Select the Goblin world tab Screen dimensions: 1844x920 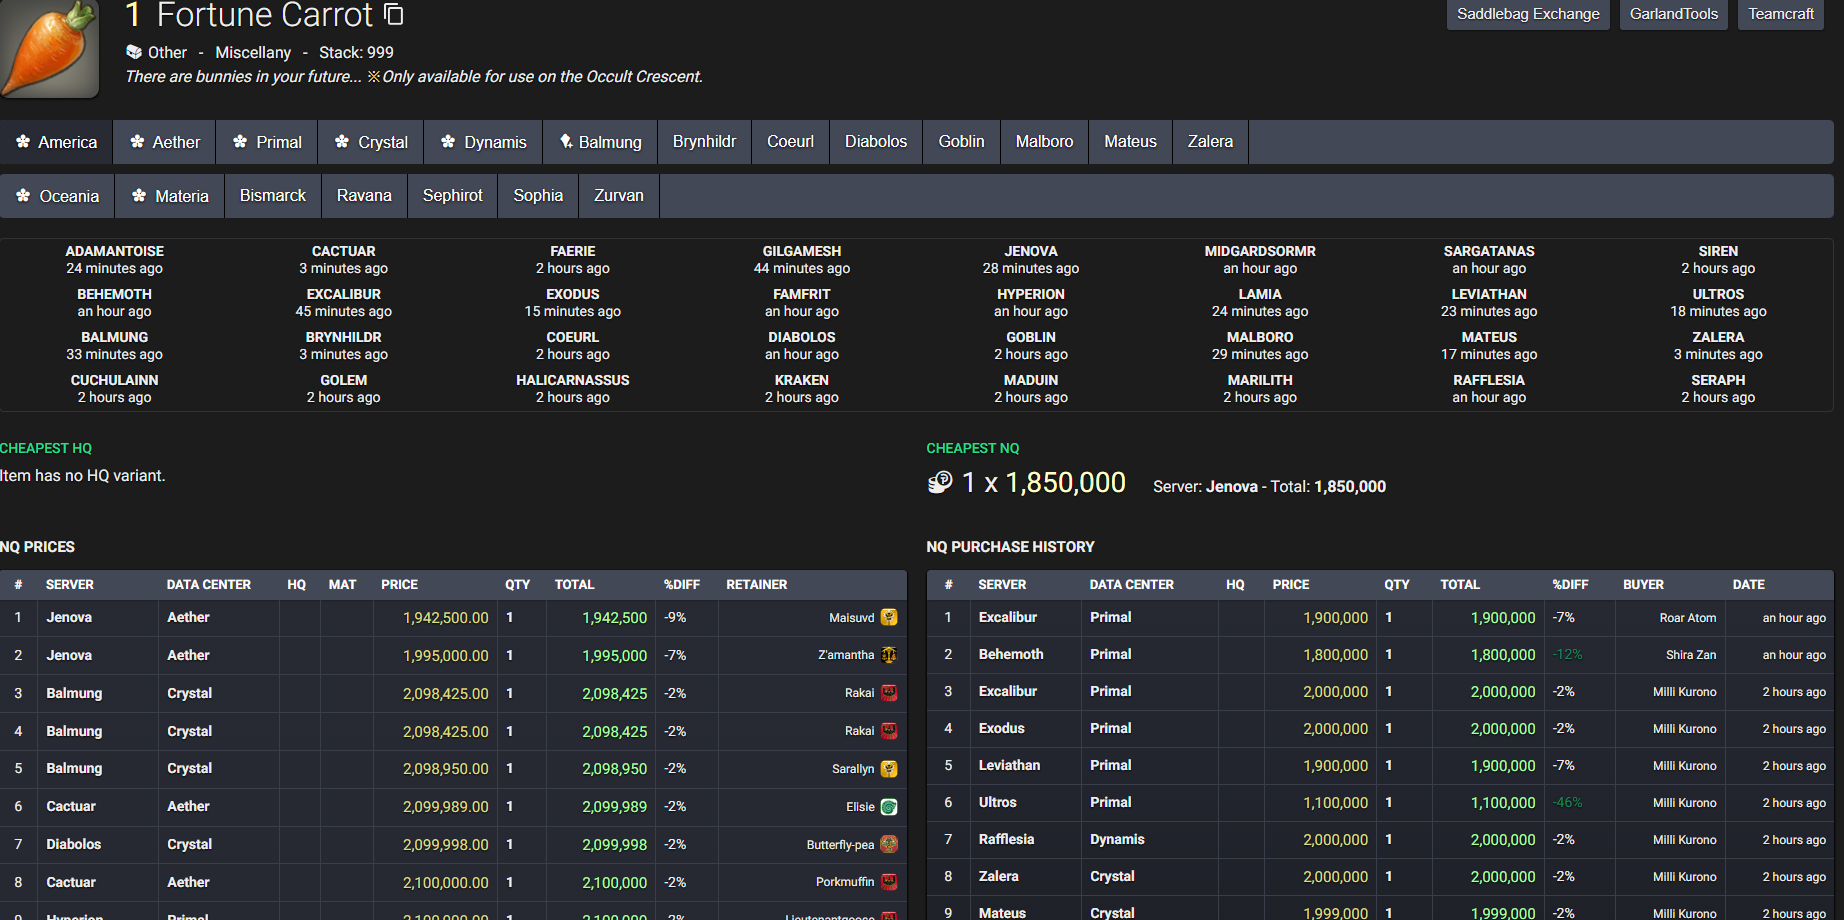(x=961, y=142)
